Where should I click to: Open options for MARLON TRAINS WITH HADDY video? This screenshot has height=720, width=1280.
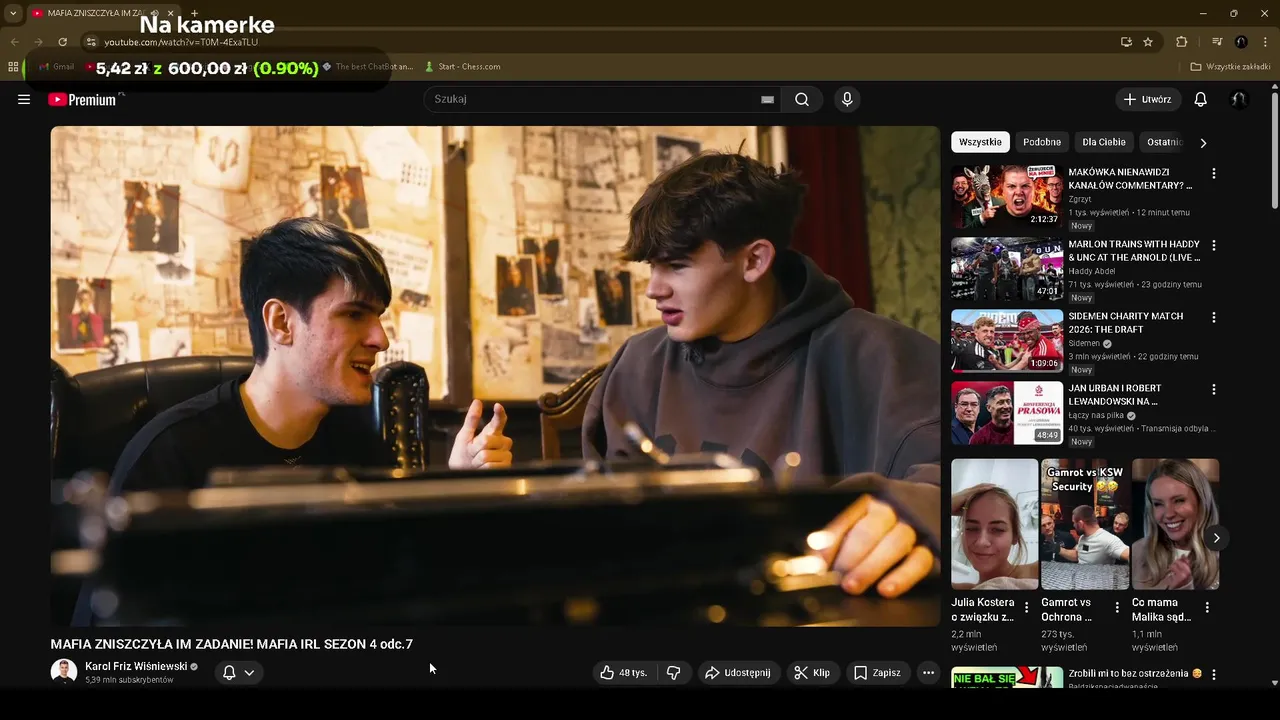pos(1214,245)
